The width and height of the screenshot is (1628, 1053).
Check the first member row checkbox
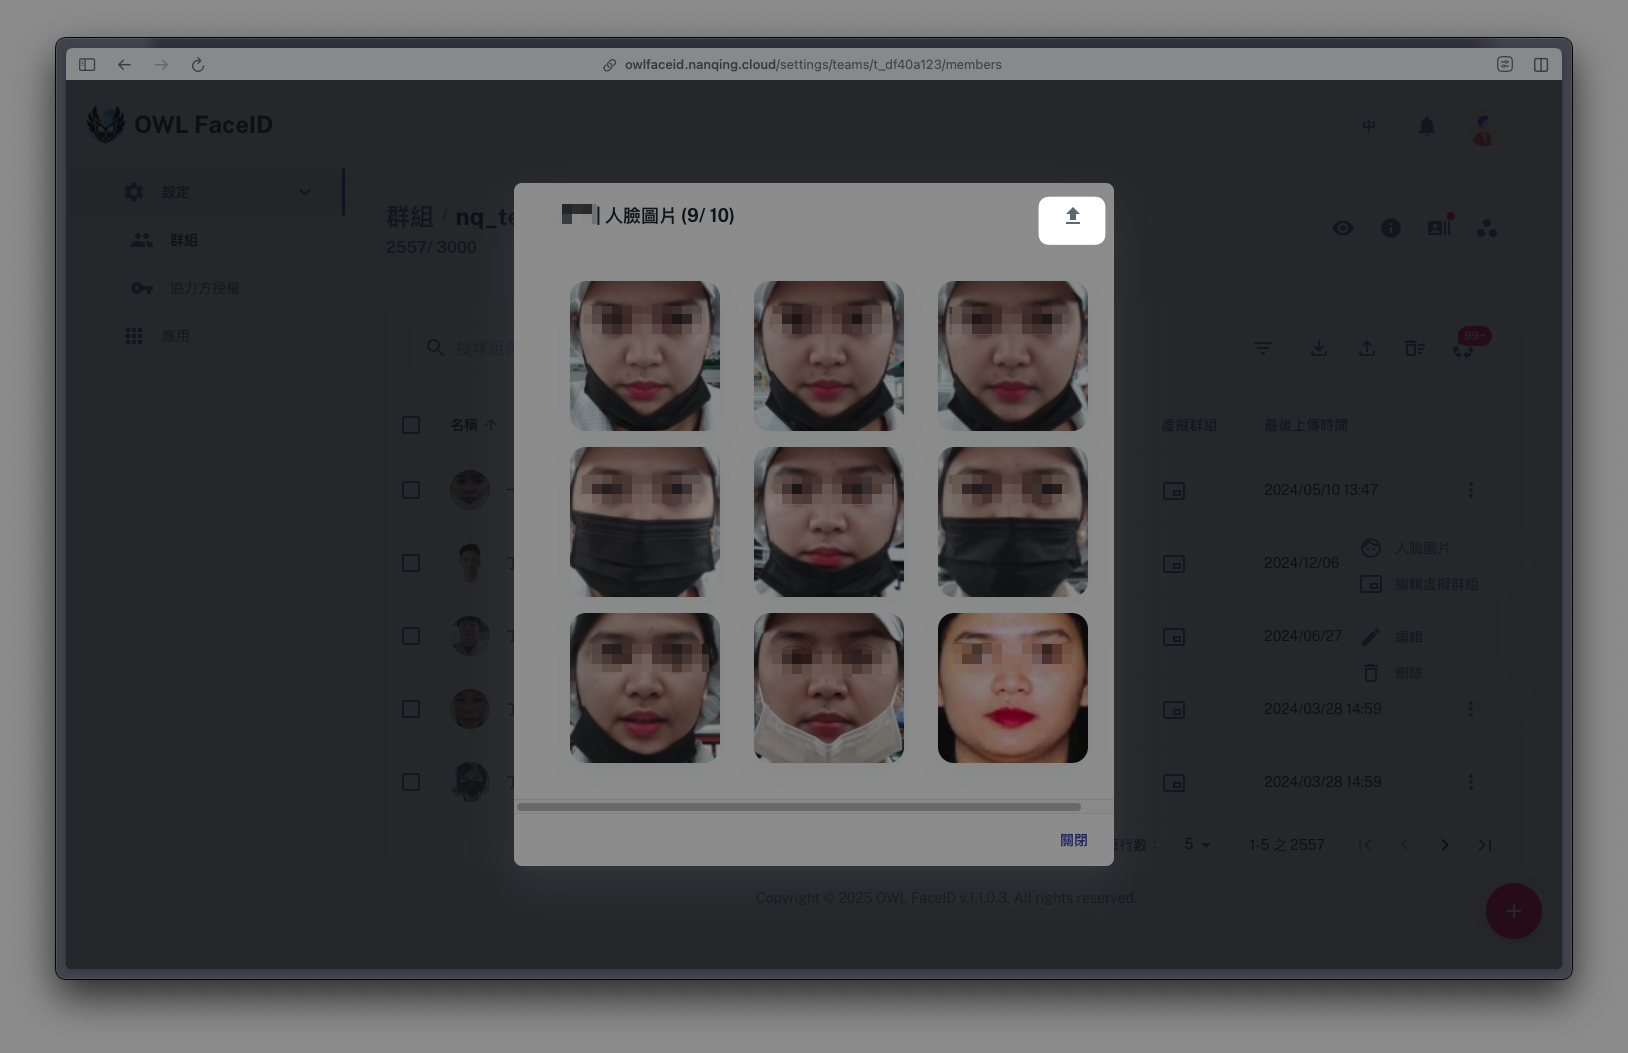point(411,490)
